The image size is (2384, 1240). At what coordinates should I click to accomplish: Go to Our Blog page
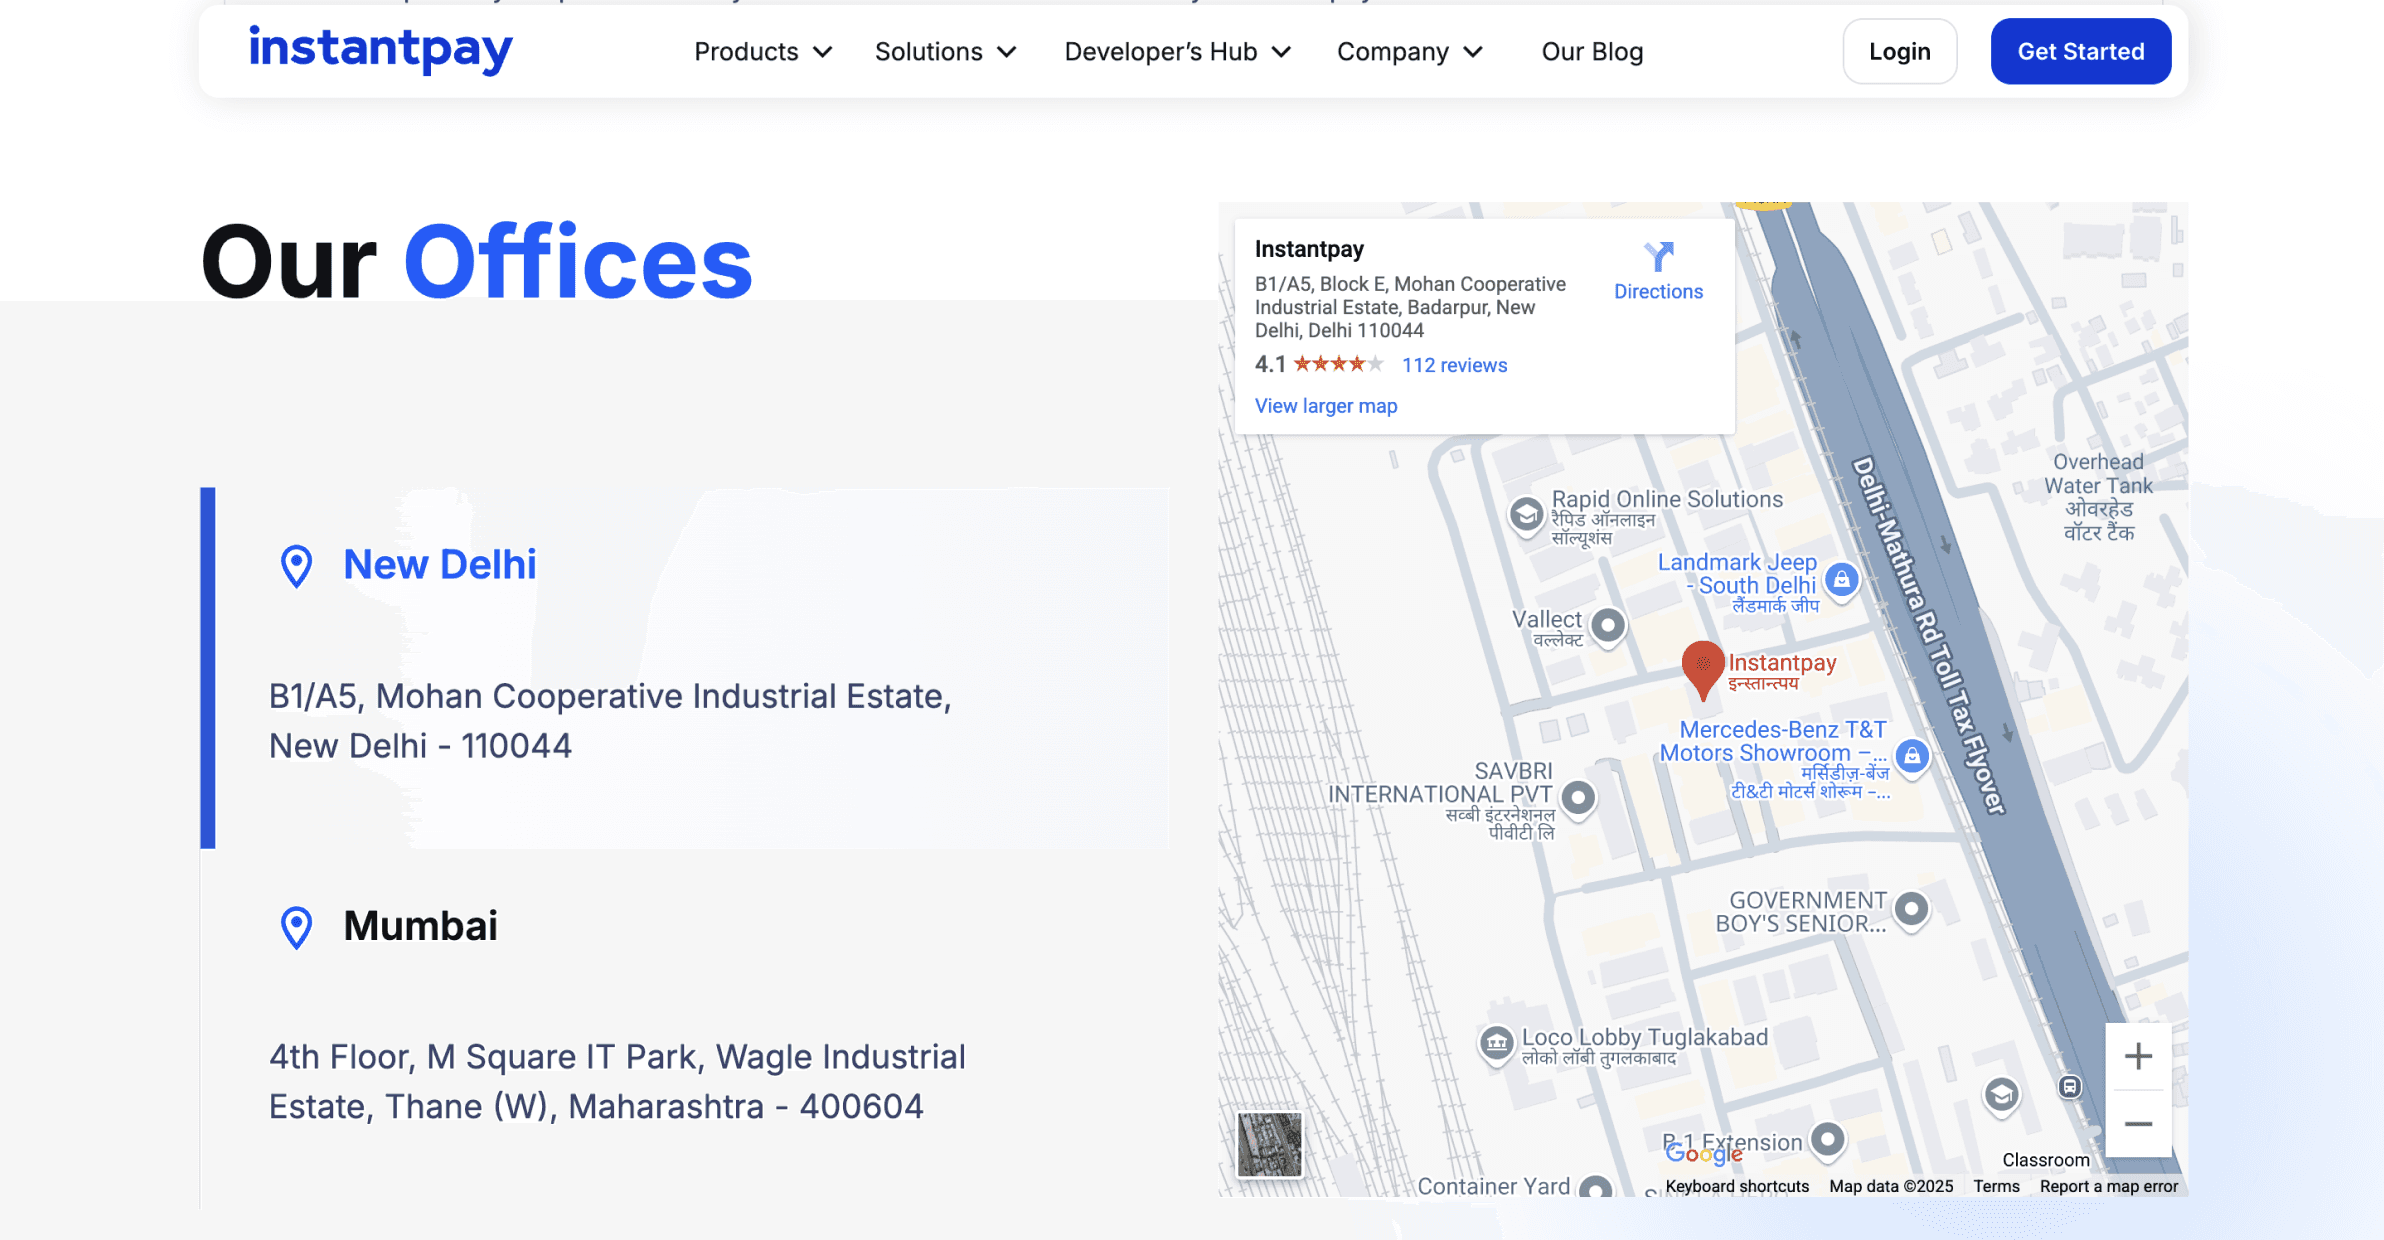1592,52
